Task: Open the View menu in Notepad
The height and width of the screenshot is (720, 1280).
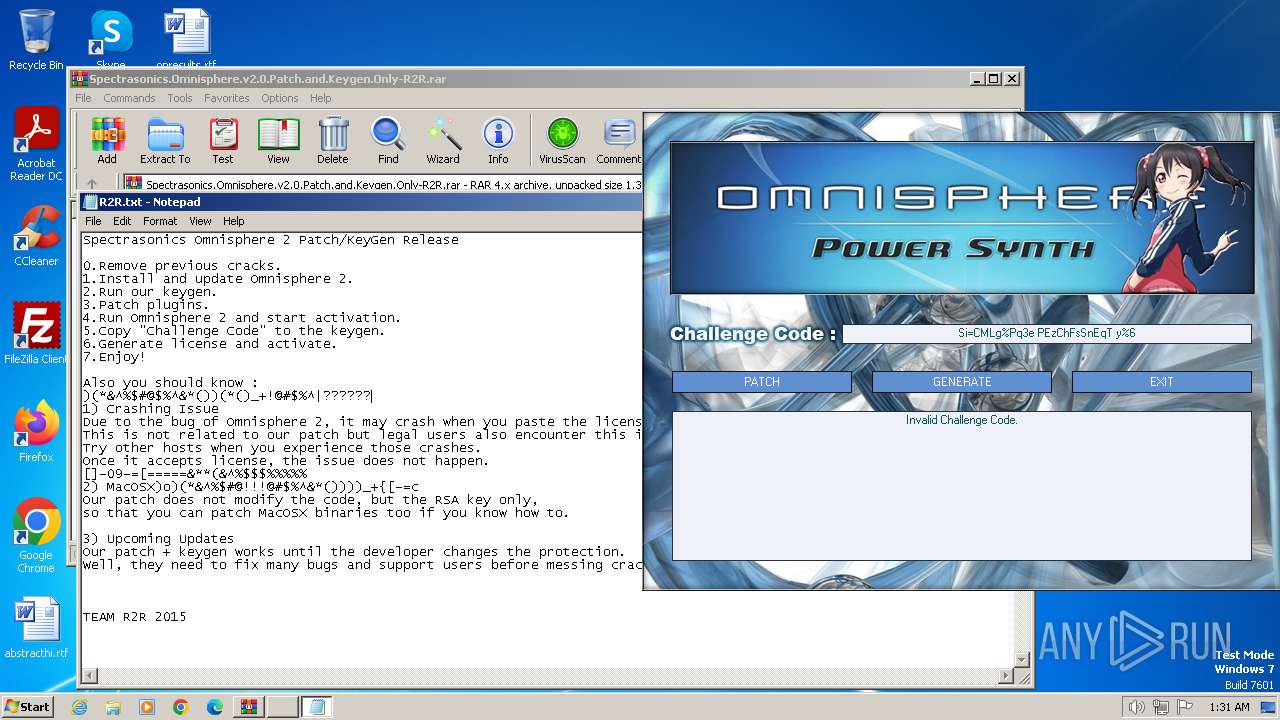Action: pos(201,221)
